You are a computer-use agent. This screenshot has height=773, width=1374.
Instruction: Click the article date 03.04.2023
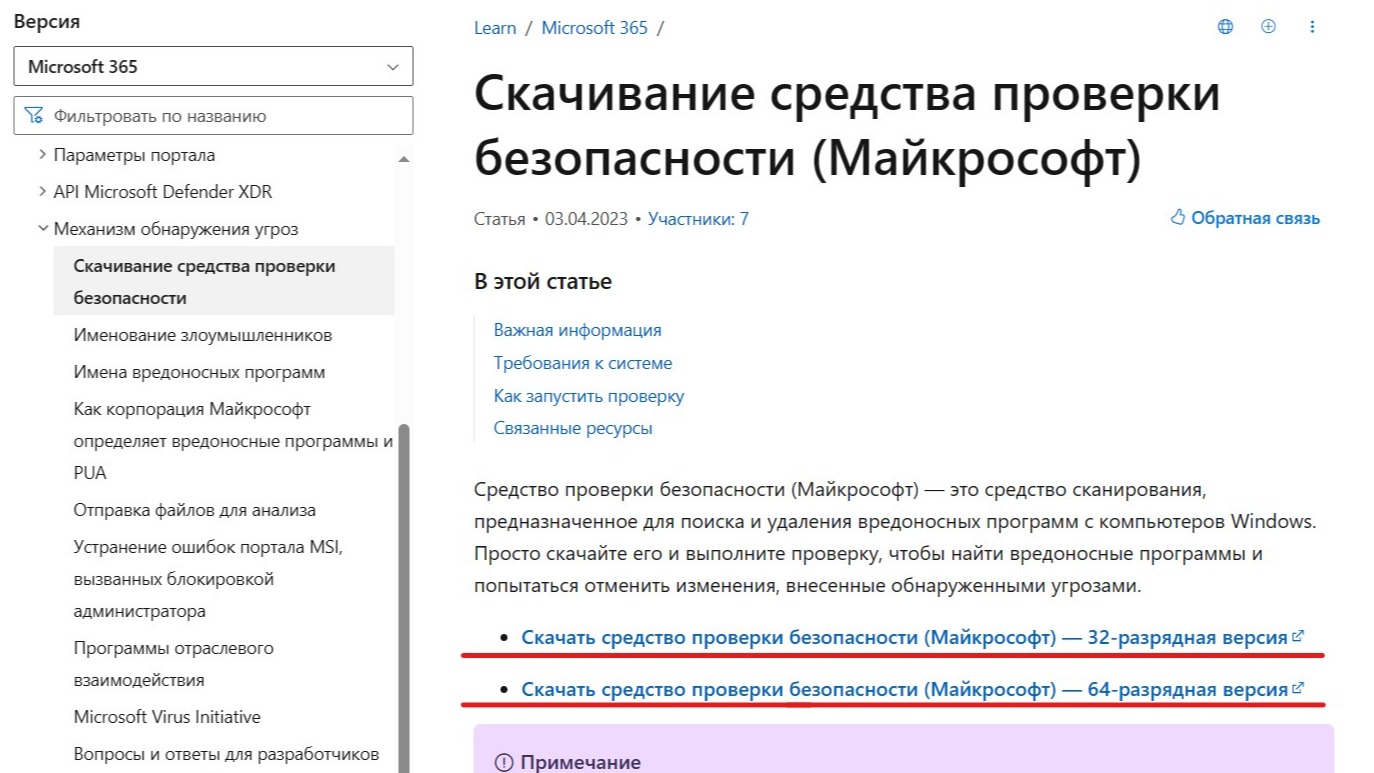tap(586, 218)
